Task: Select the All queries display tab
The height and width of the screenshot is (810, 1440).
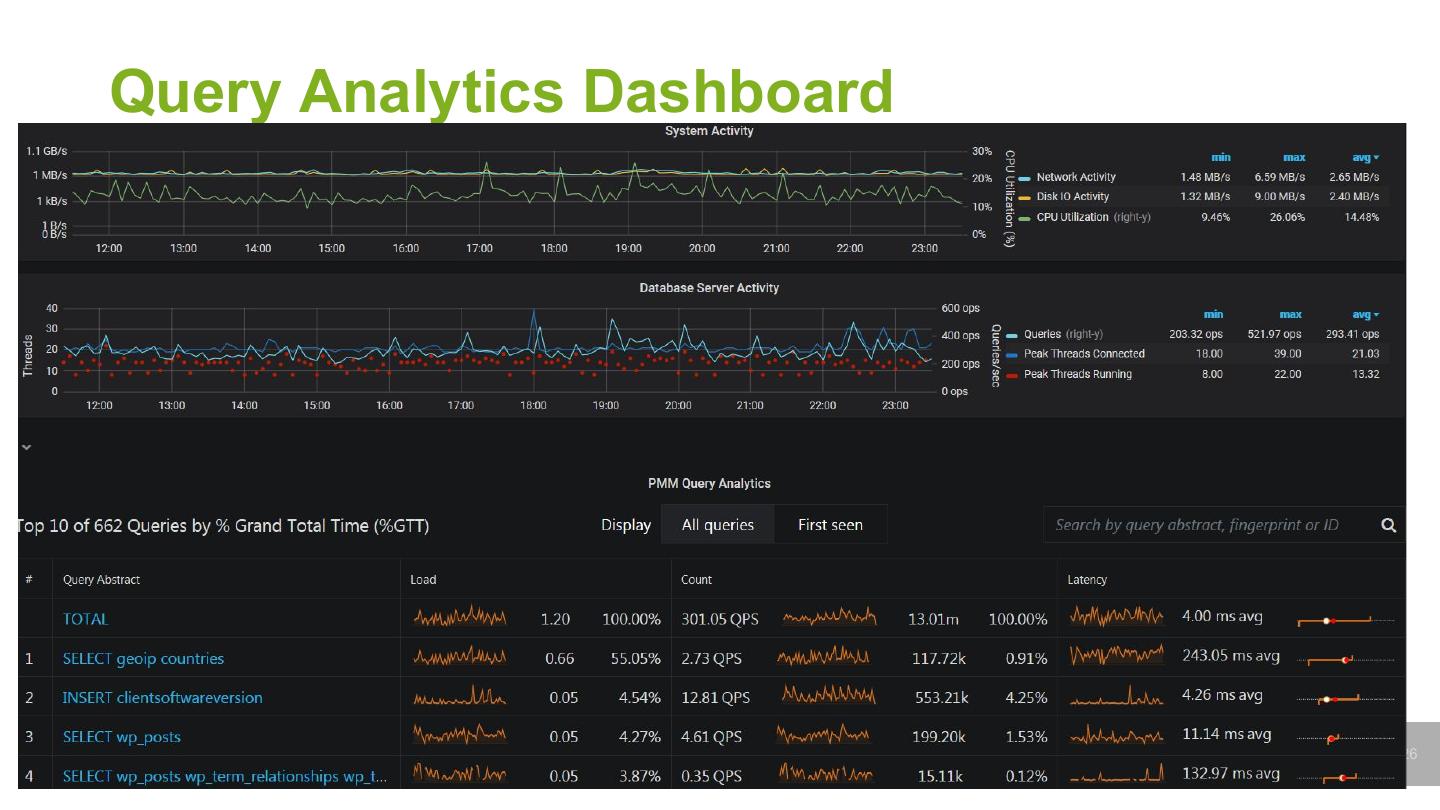Action: [718, 524]
